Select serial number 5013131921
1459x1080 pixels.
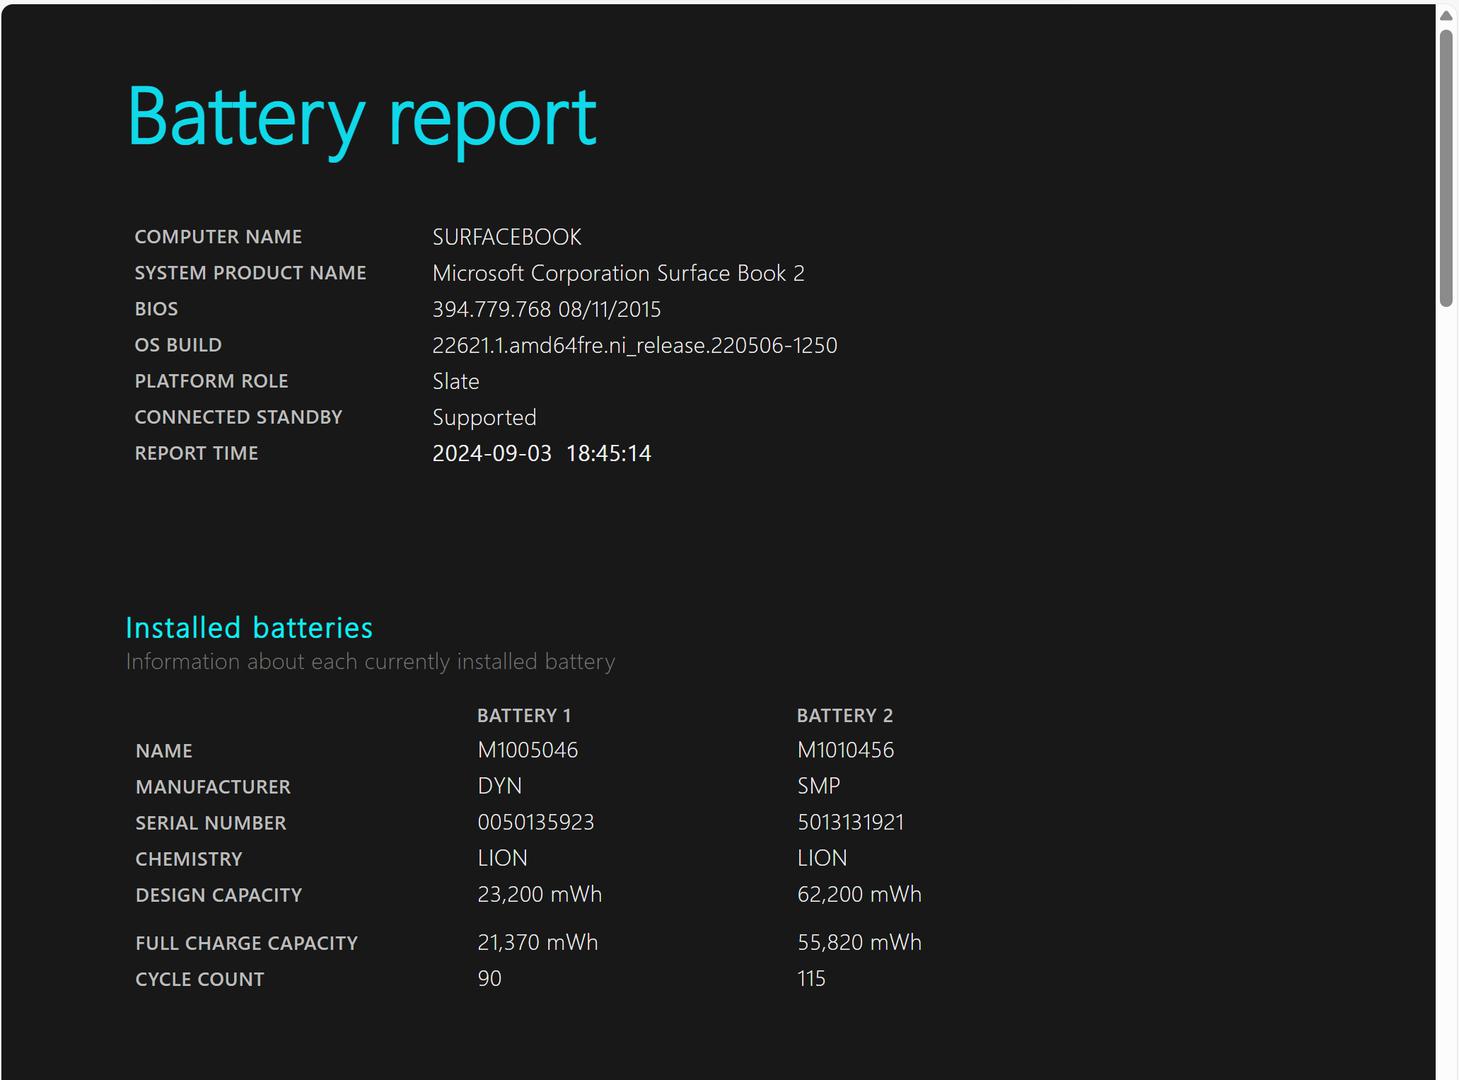[851, 822]
